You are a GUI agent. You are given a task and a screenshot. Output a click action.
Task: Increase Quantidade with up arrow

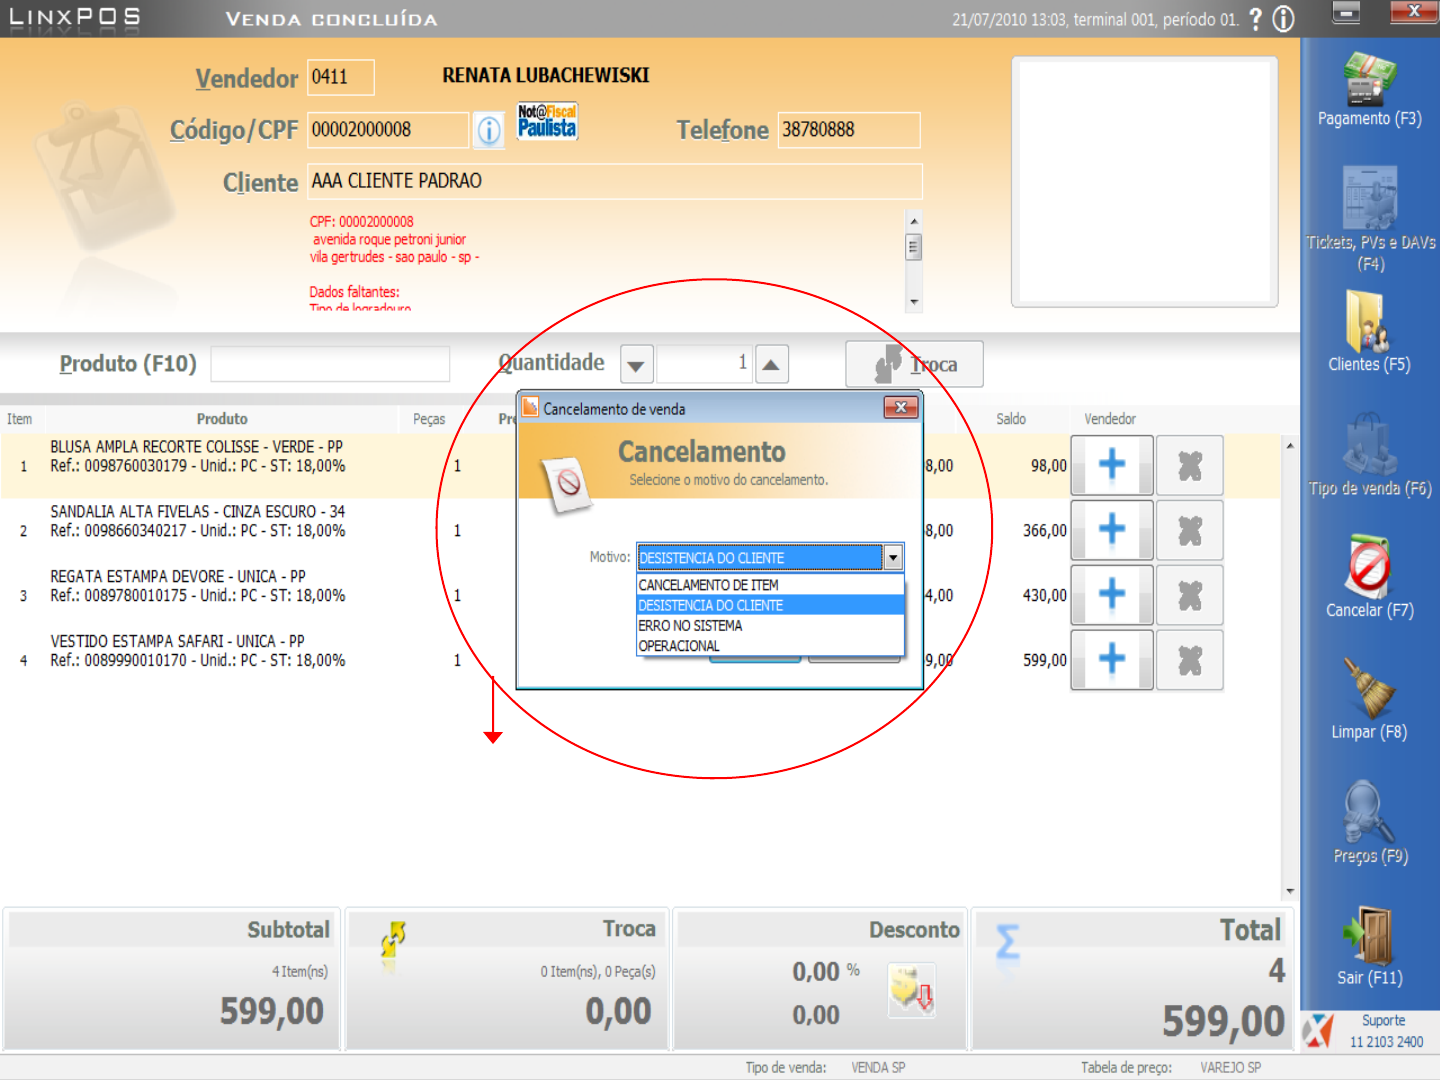click(771, 365)
